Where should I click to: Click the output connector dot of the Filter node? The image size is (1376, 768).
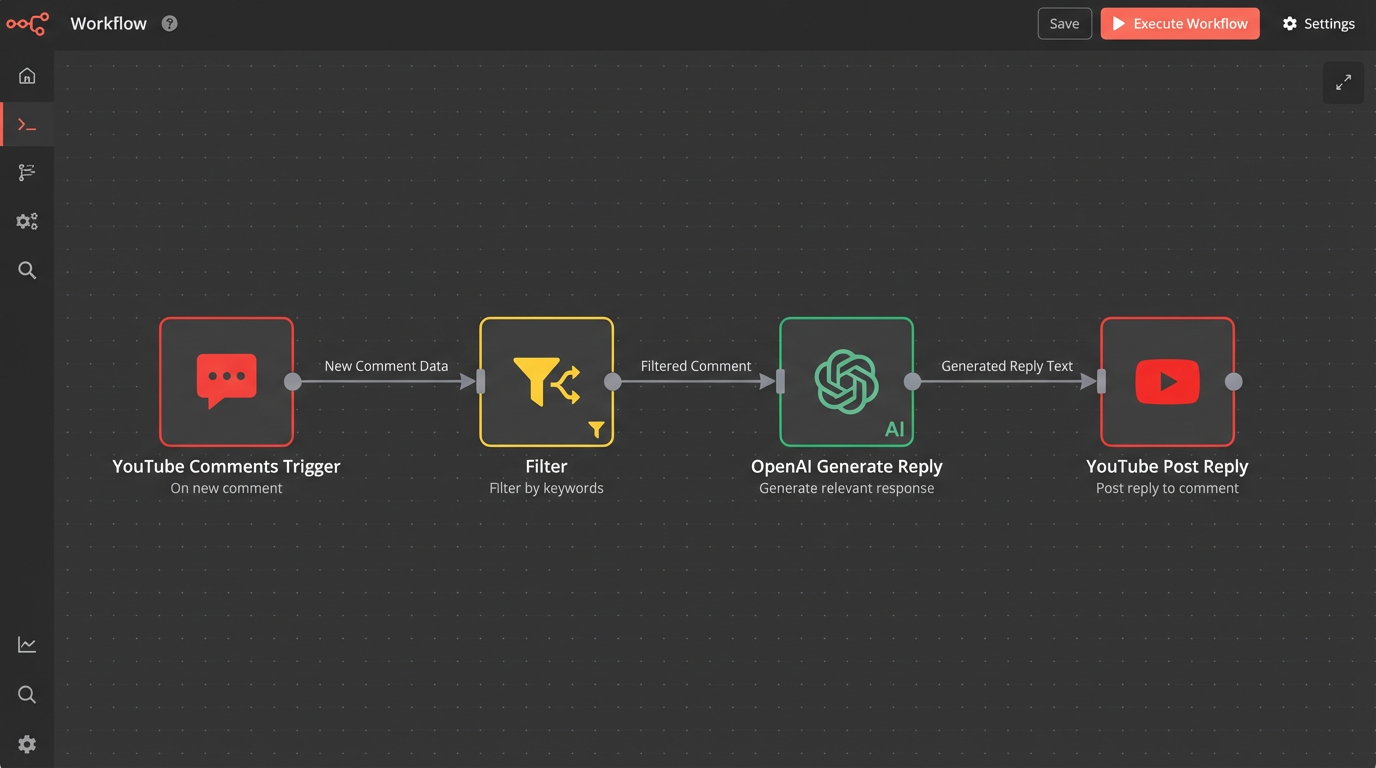(613, 381)
